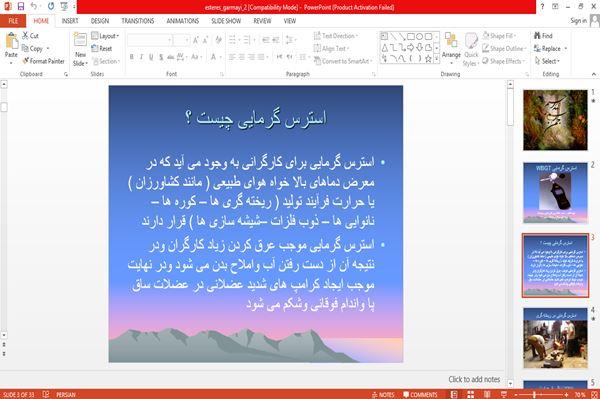Viewport: 600px width, 399px height.
Task: Center align text in Paragraph group
Action: click(x=241, y=57)
